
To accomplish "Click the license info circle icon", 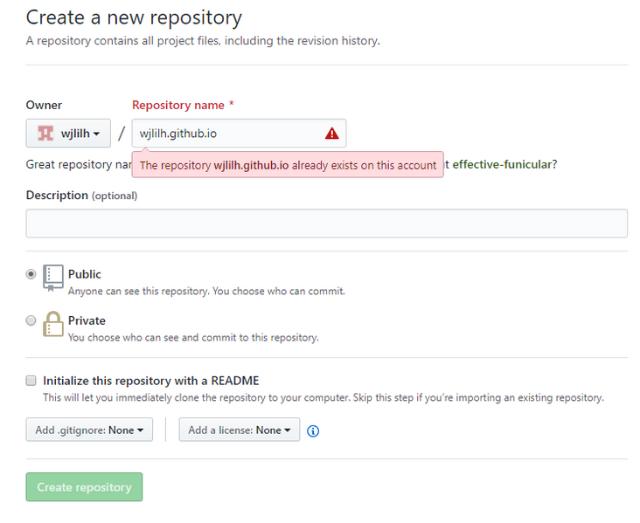I will (313, 431).
